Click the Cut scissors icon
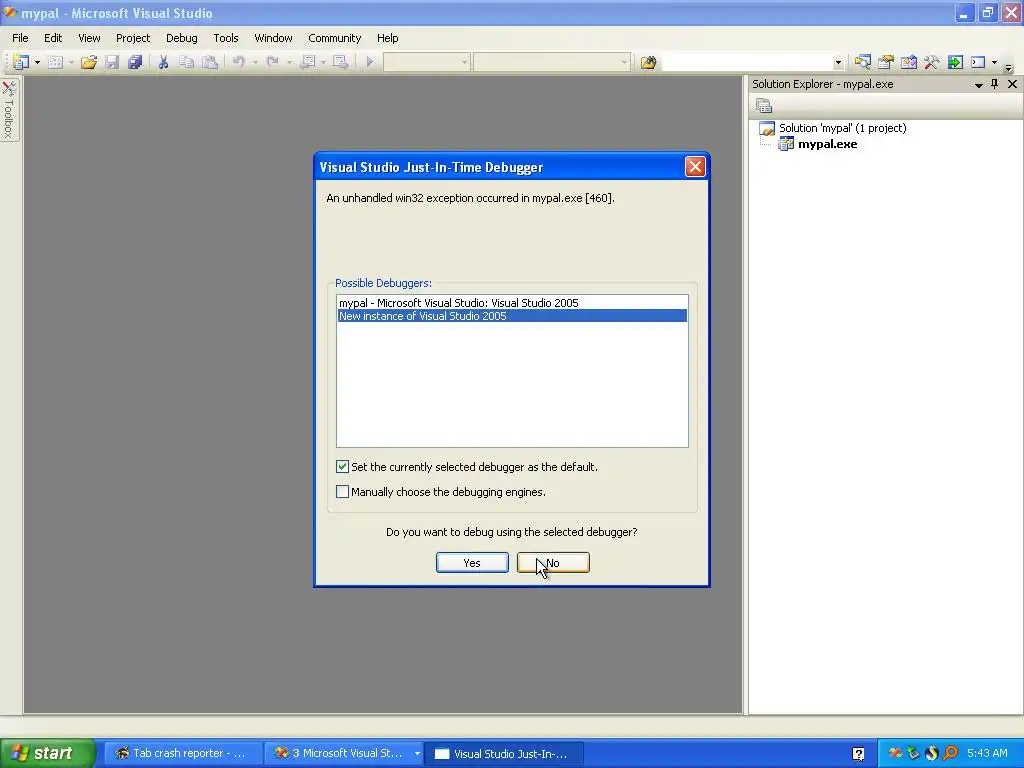The image size is (1024, 768). [163, 62]
